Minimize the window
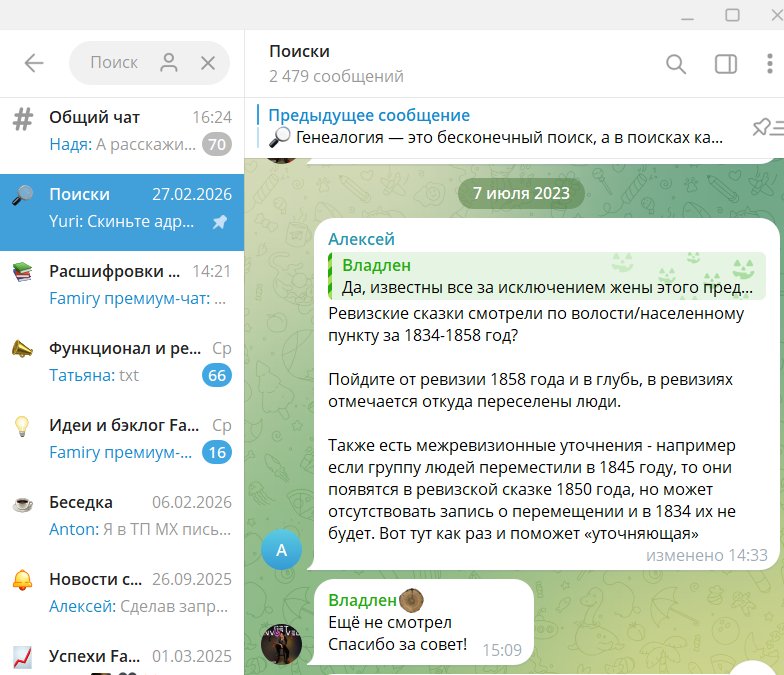Image resolution: width=784 pixels, height=675 pixels. 688,18
